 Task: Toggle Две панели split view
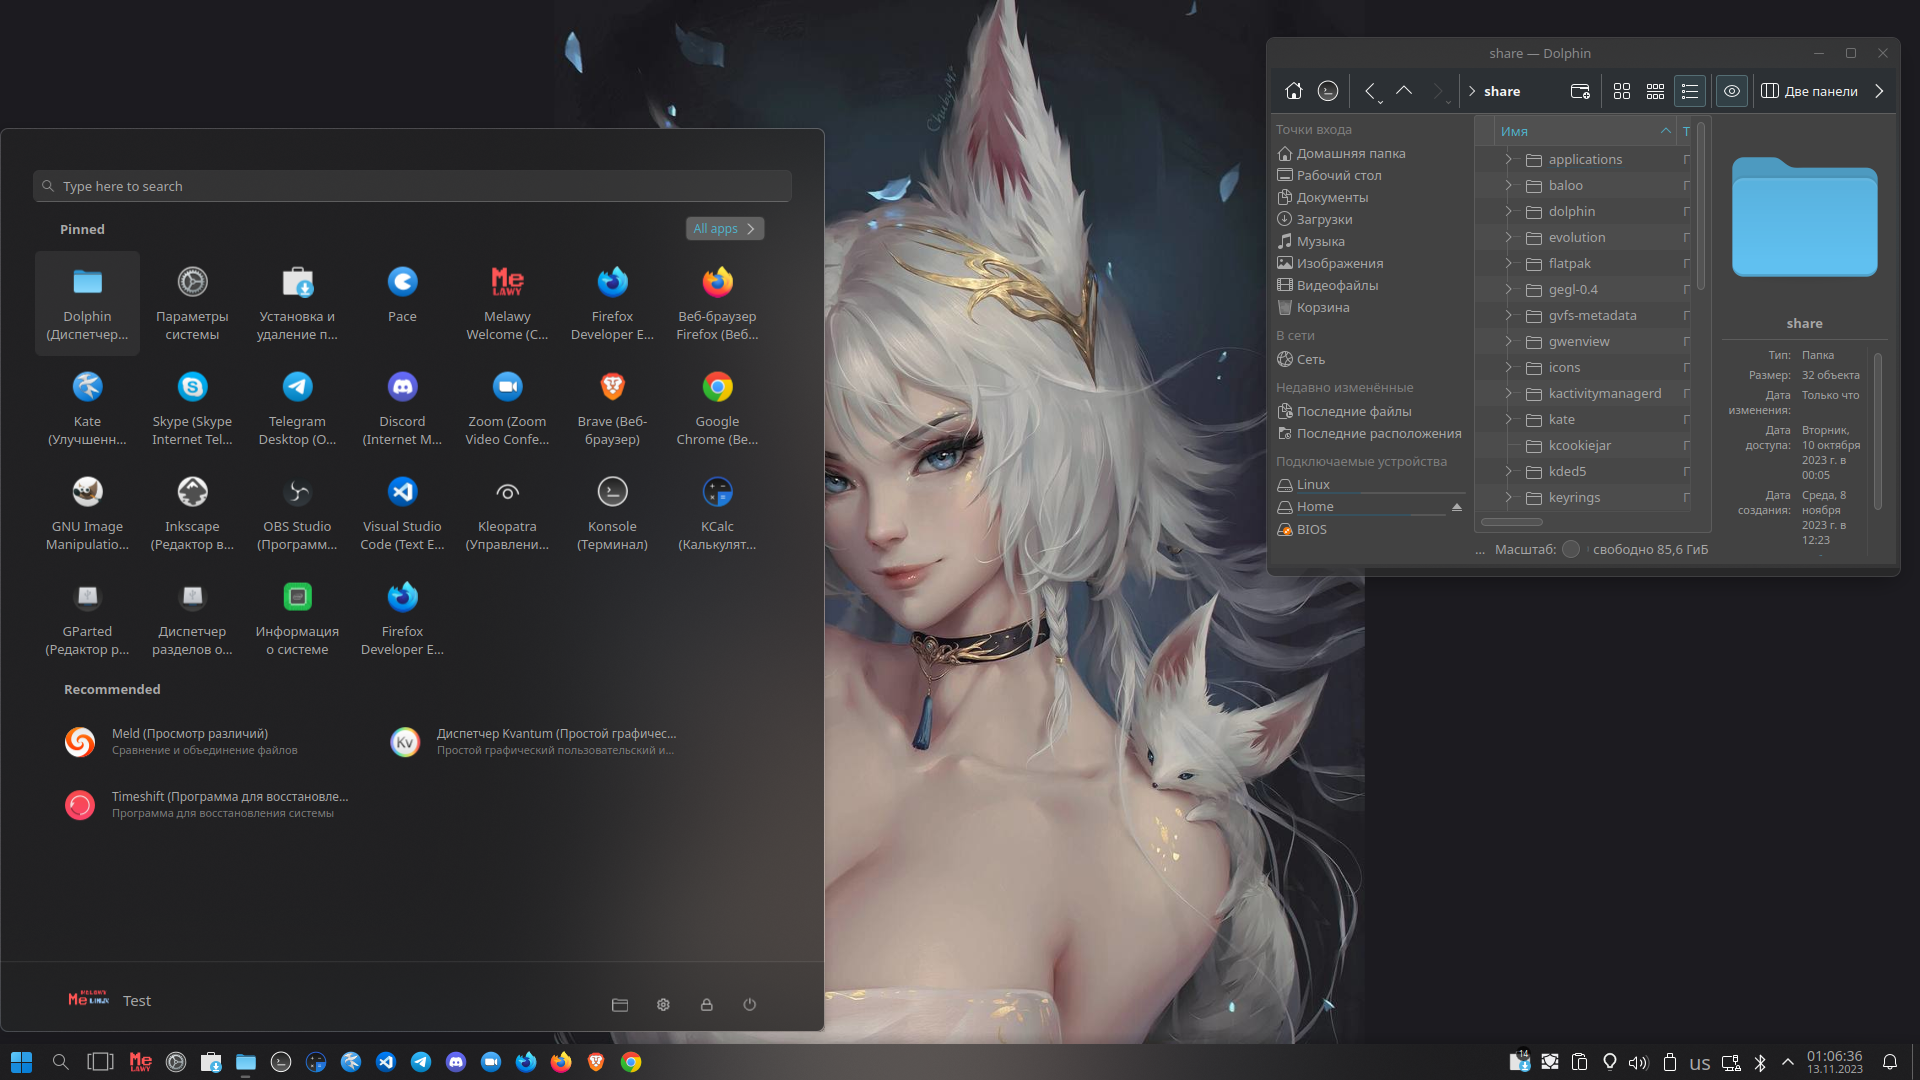(1809, 91)
